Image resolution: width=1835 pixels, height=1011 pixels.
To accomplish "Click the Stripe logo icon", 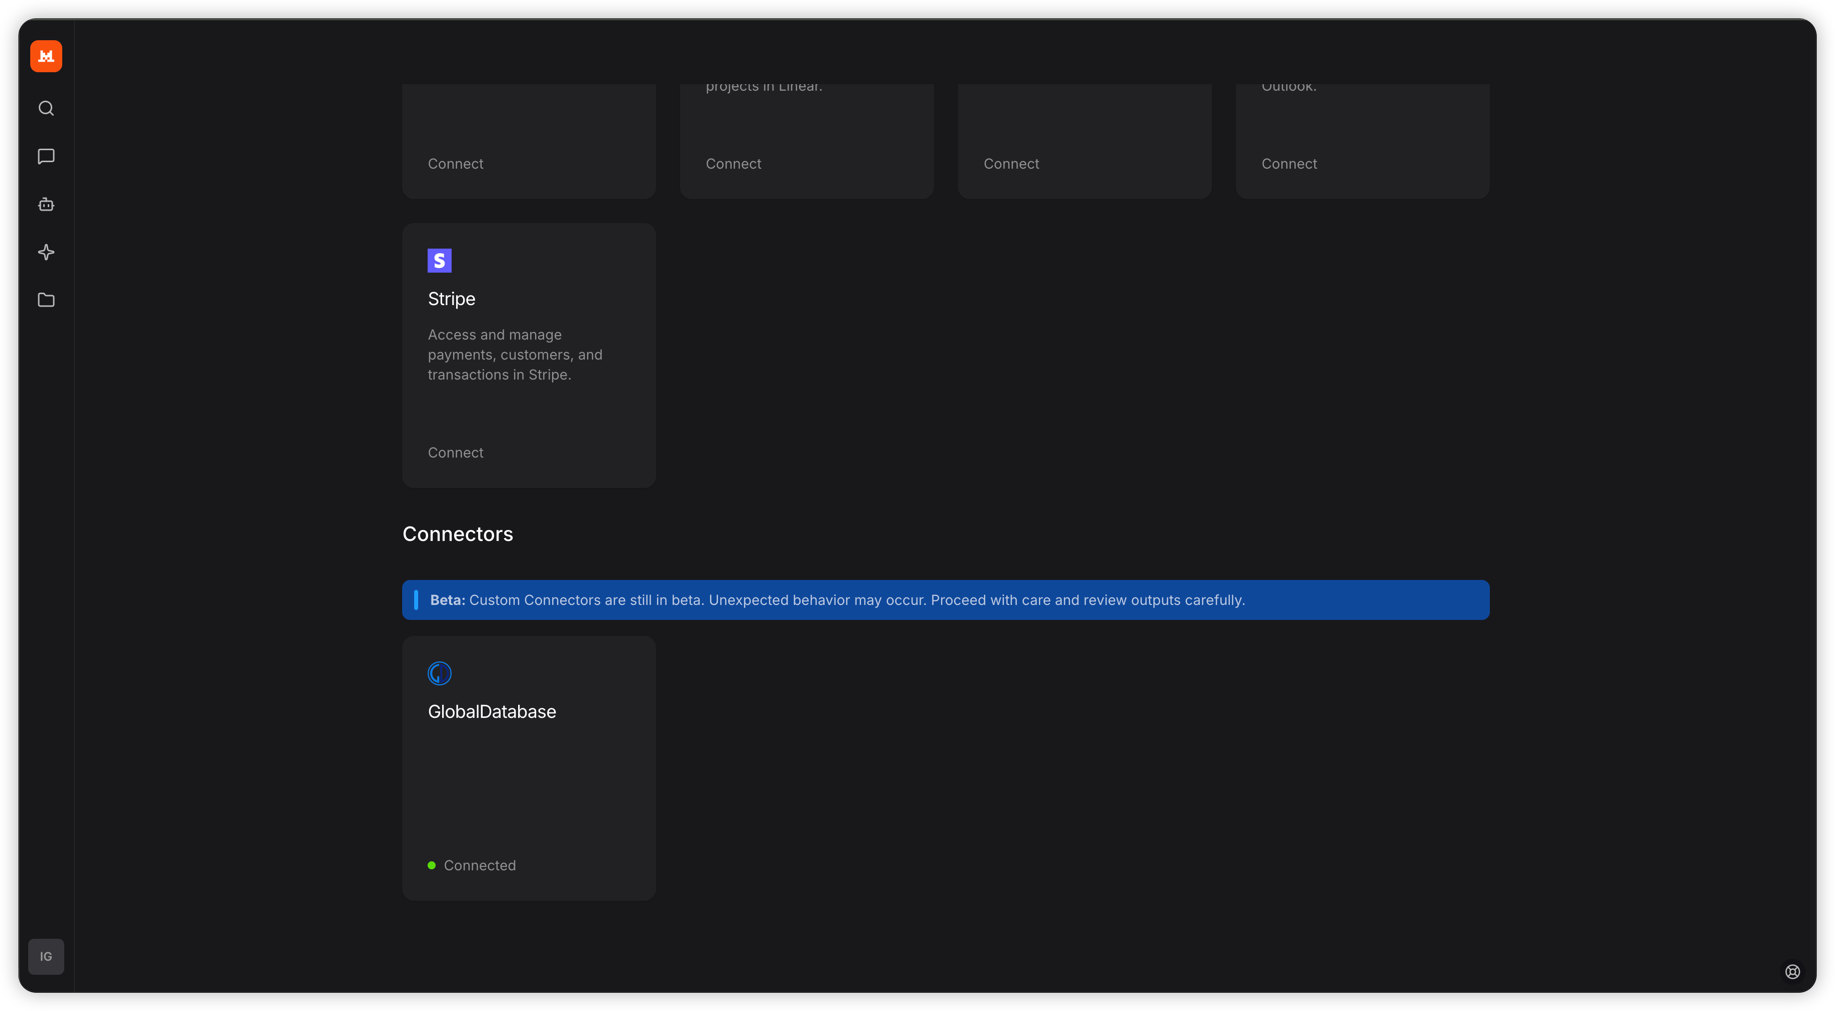I will point(440,260).
